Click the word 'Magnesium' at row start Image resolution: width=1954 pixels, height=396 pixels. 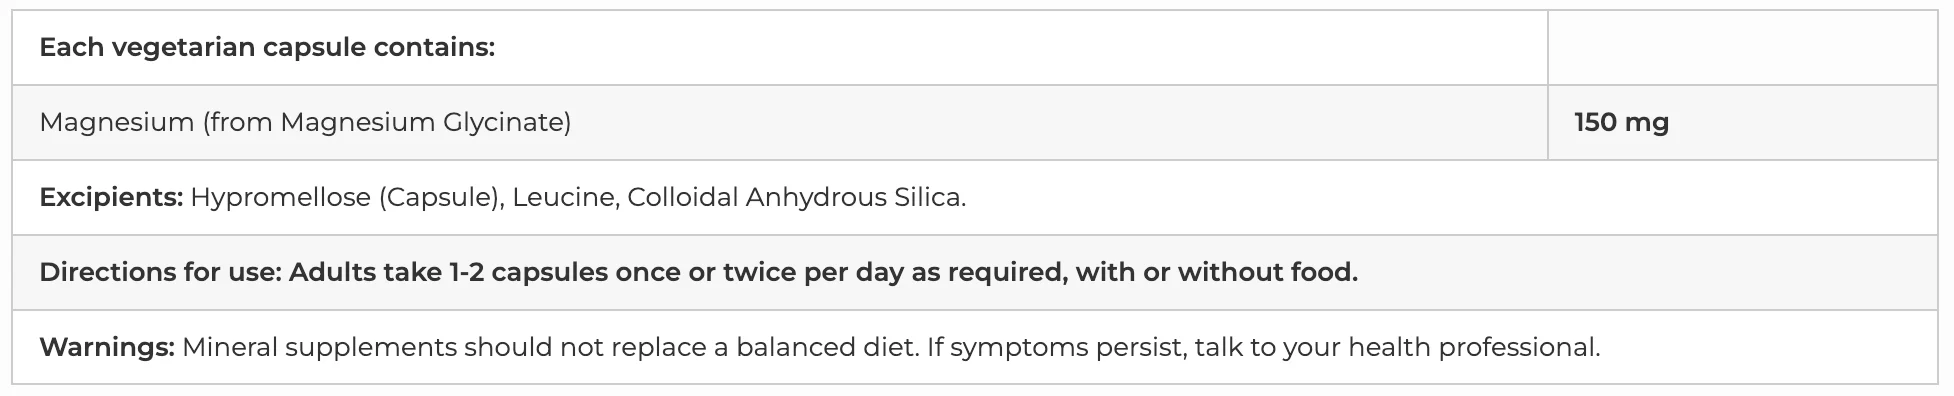click(x=116, y=122)
